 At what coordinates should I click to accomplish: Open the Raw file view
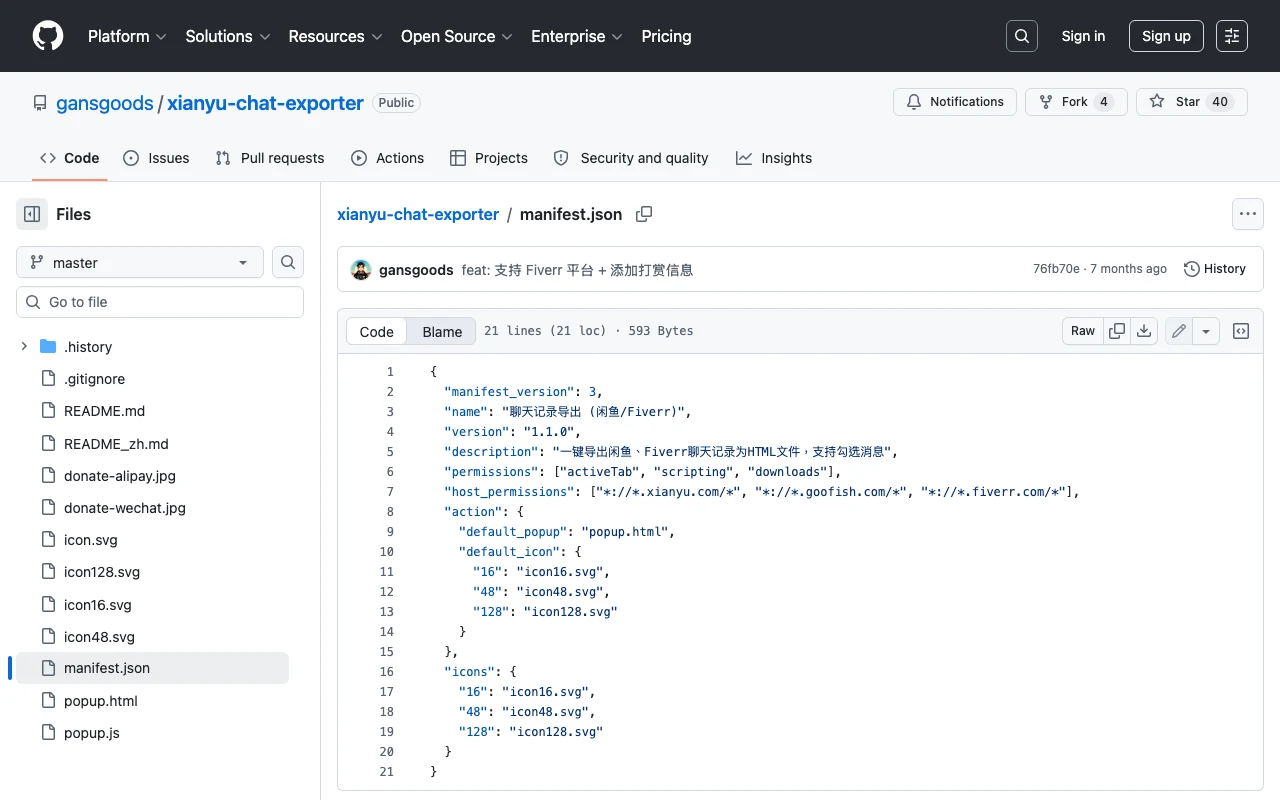coord(1083,331)
